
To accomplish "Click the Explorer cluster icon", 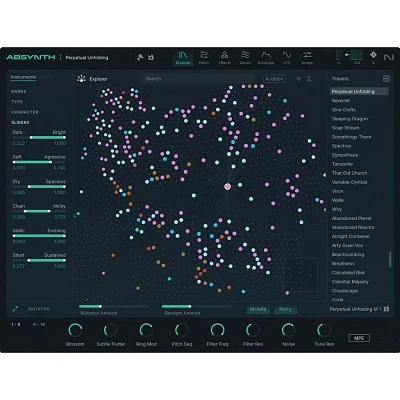I will tap(81, 79).
